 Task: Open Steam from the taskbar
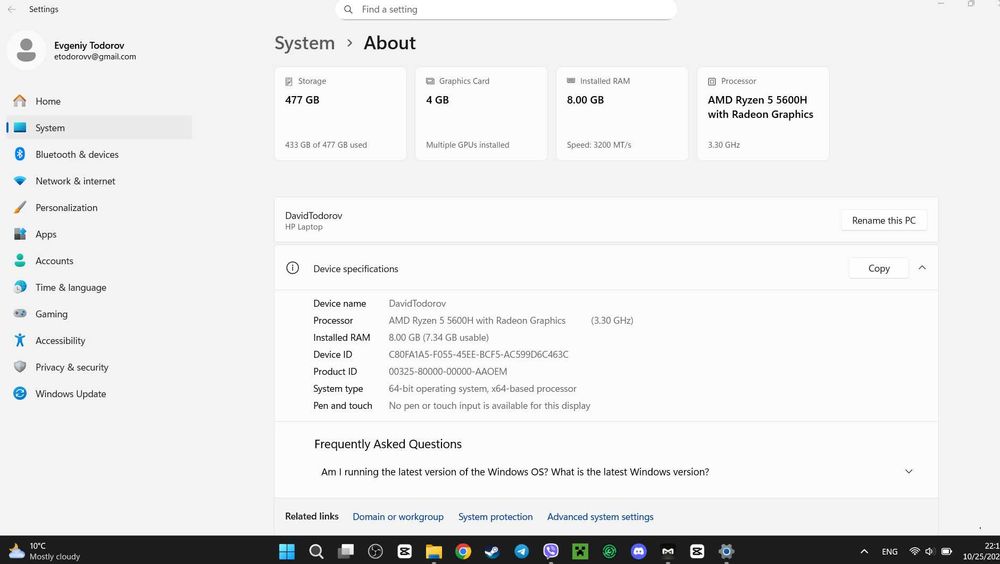492,551
